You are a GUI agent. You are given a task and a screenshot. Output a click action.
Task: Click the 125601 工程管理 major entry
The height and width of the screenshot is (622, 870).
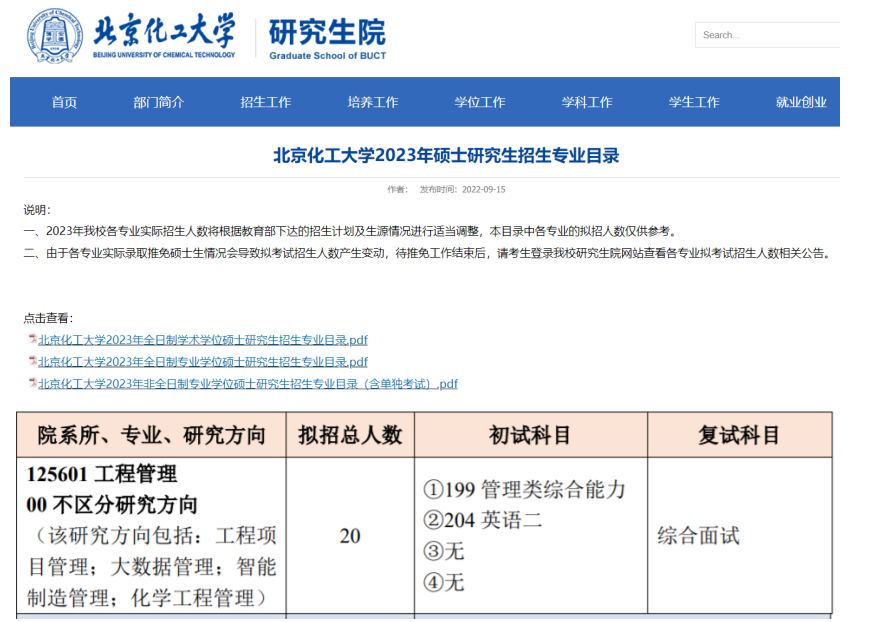102,474
